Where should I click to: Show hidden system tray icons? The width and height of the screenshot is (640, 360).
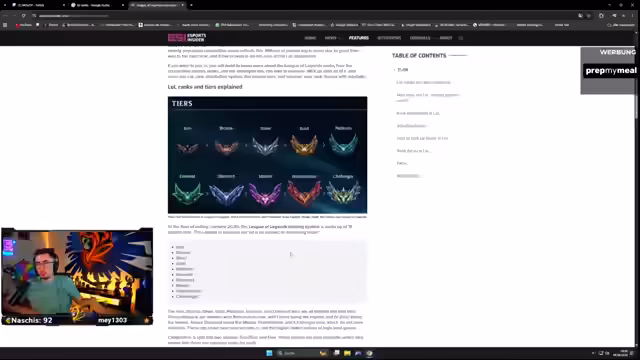click(x=593, y=353)
